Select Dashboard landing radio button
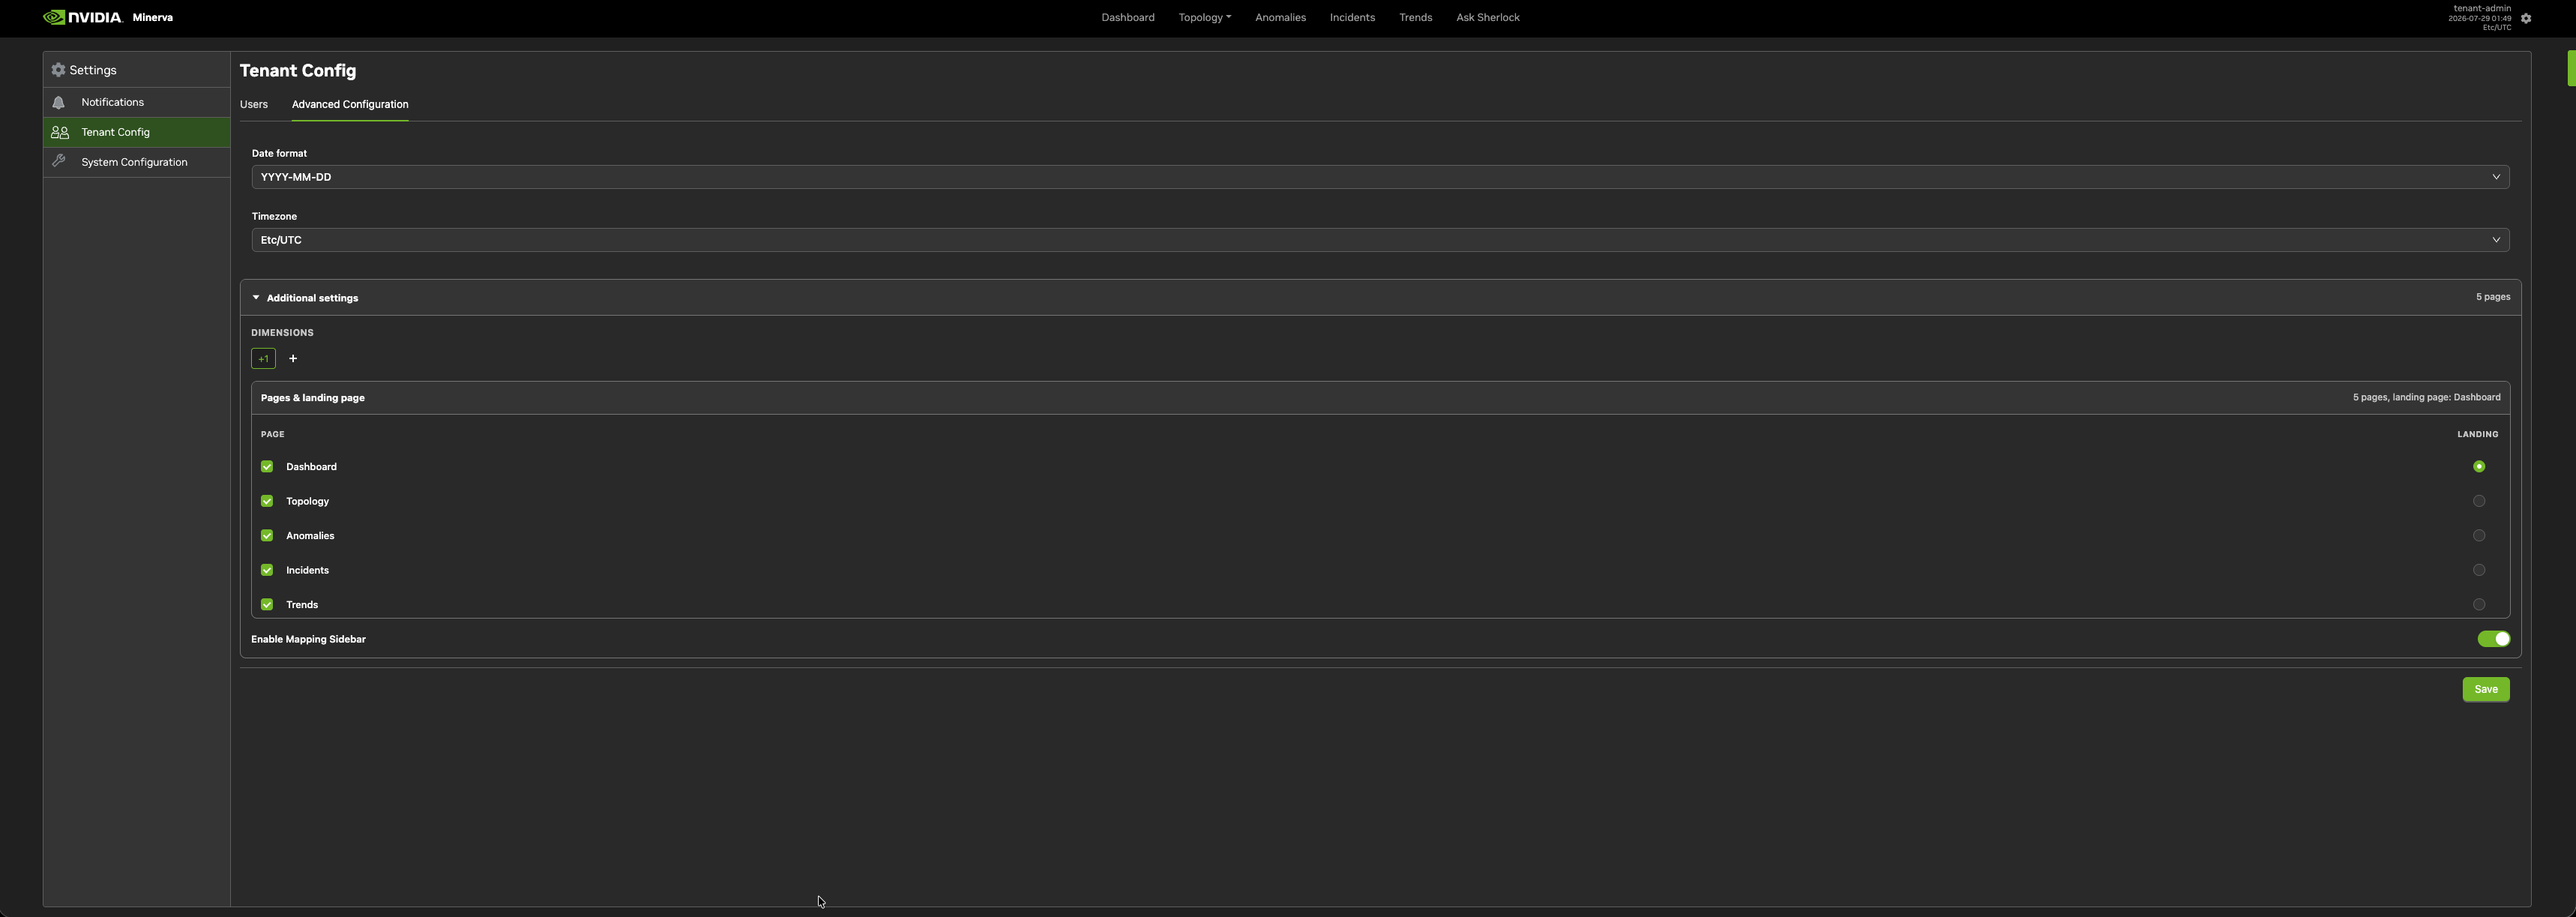The width and height of the screenshot is (2576, 917). tap(2479, 467)
